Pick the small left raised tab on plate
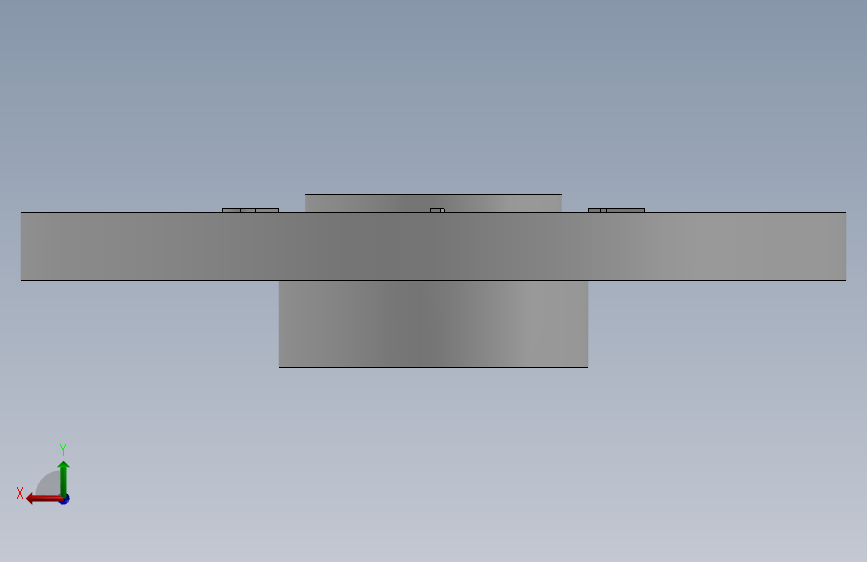The image size is (867, 562). coord(250,210)
